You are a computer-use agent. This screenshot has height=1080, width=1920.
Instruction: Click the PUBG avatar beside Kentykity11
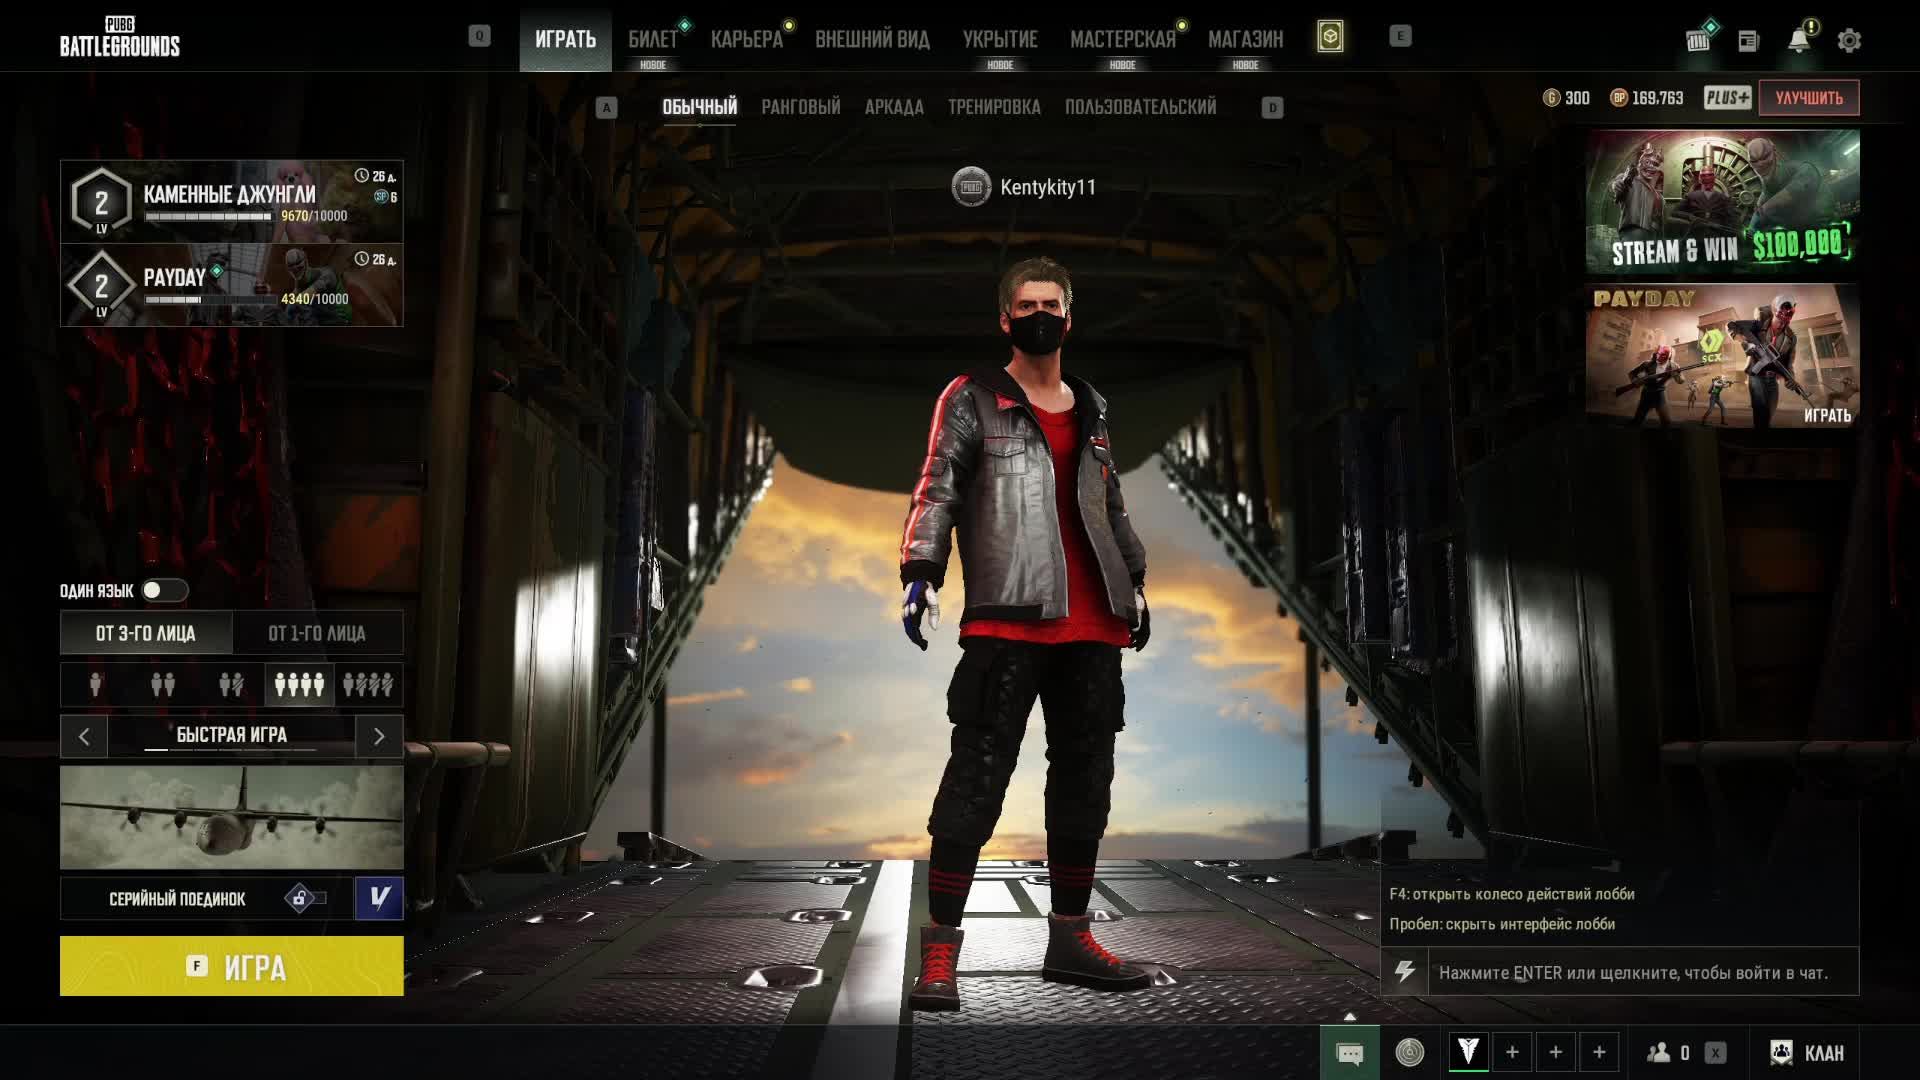pos(970,187)
